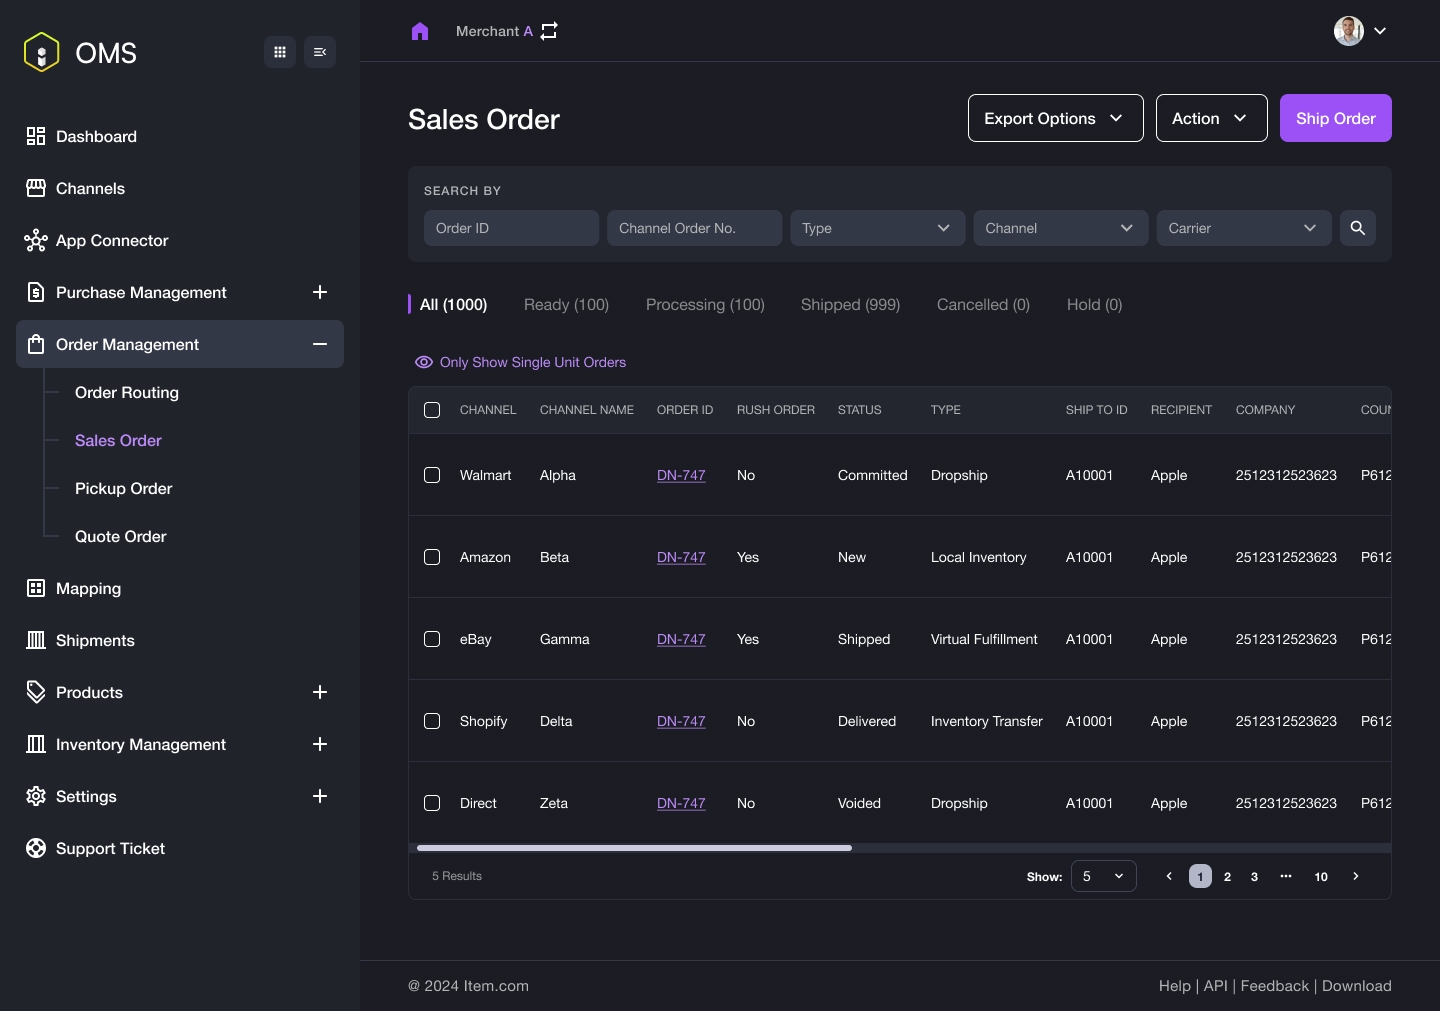Click the switch merchant arrows icon
Screen dimensions: 1440x1011
[549, 31]
